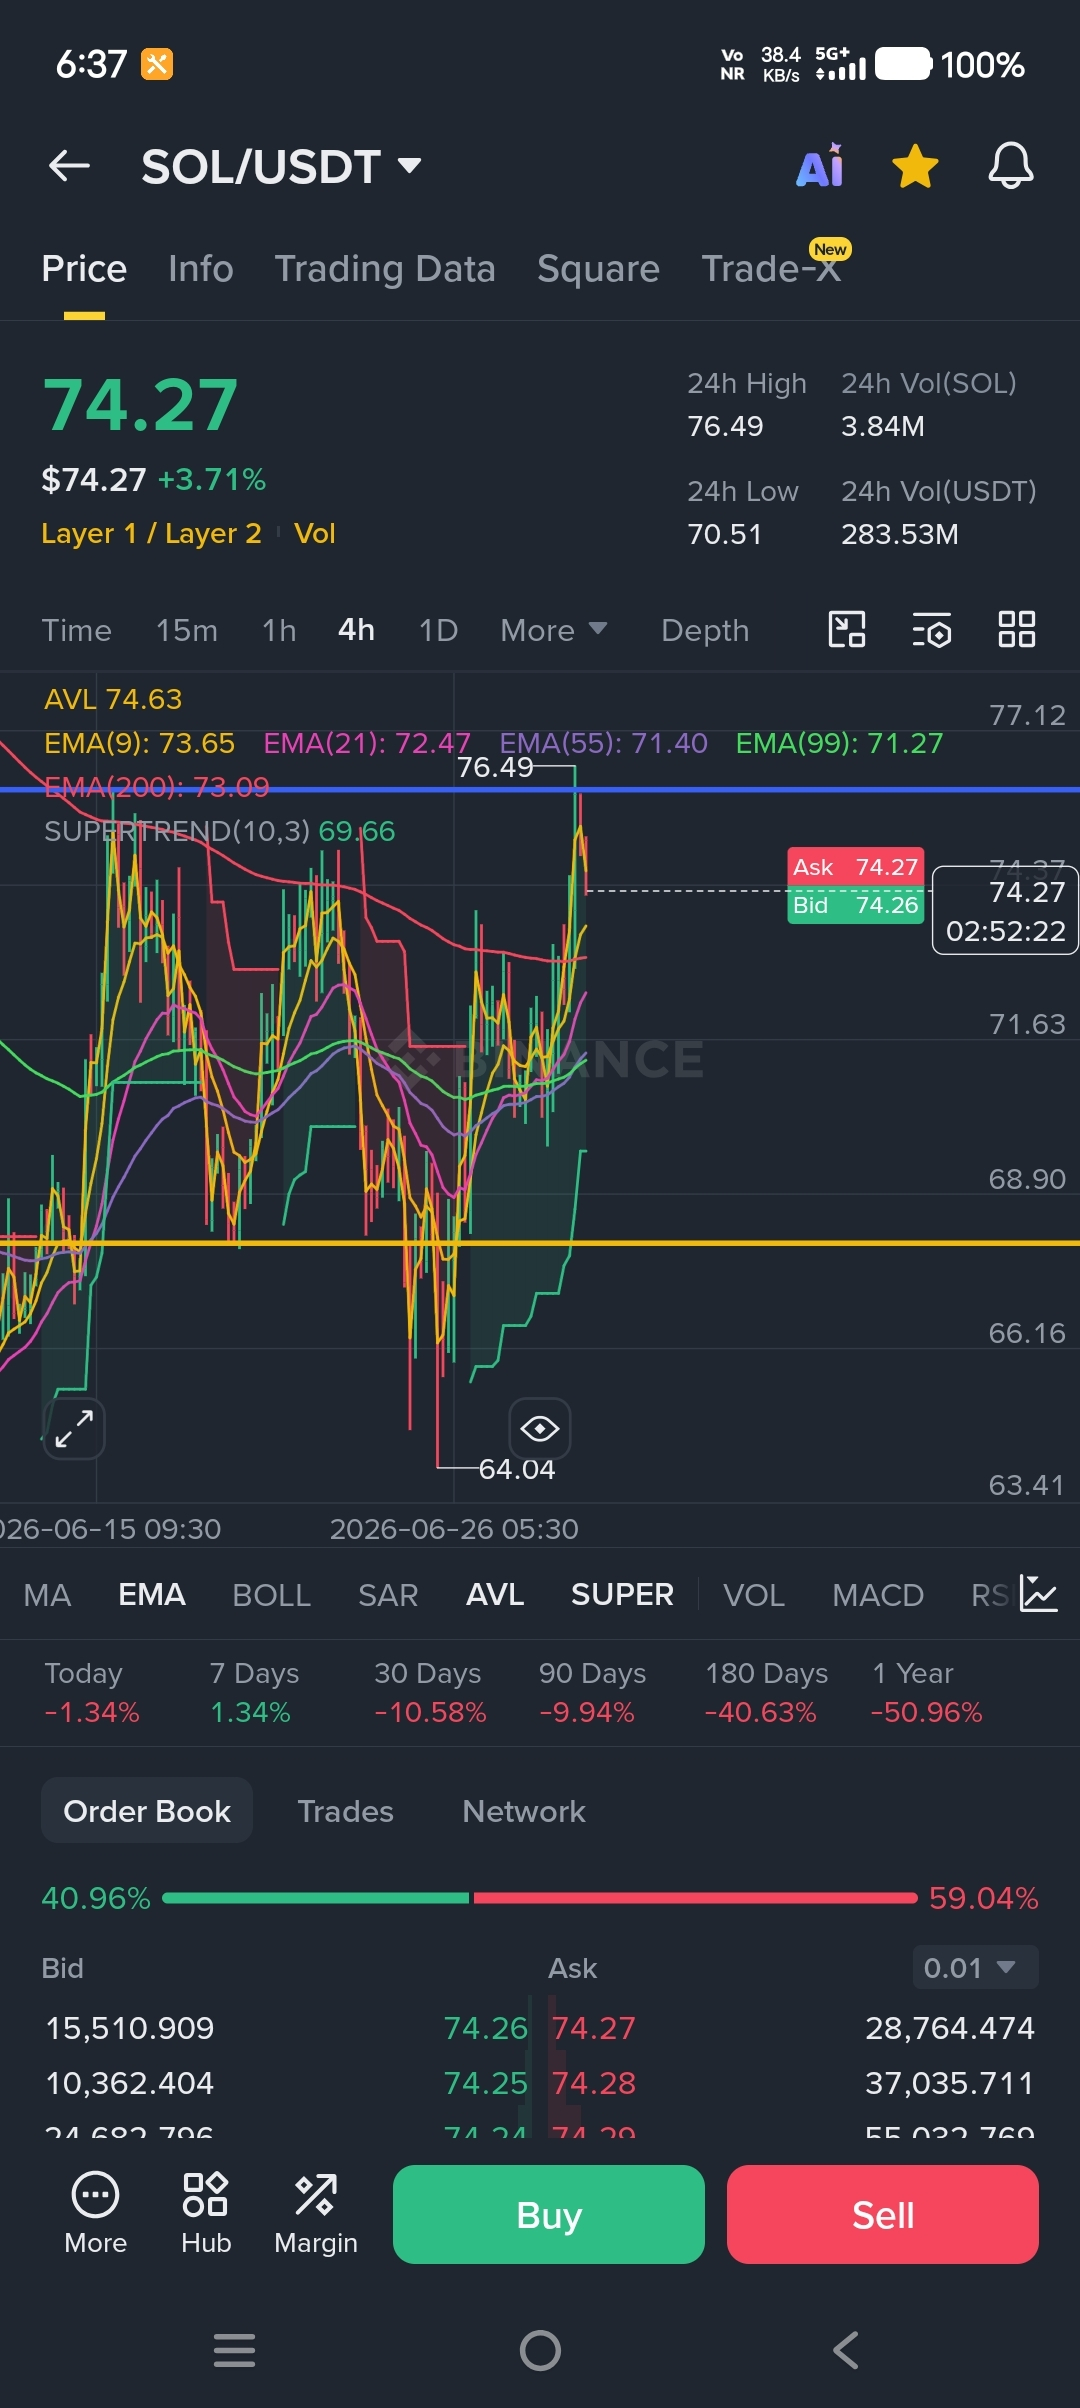Tap bid price 74.26 in order book

click(x=485, y=2027)
